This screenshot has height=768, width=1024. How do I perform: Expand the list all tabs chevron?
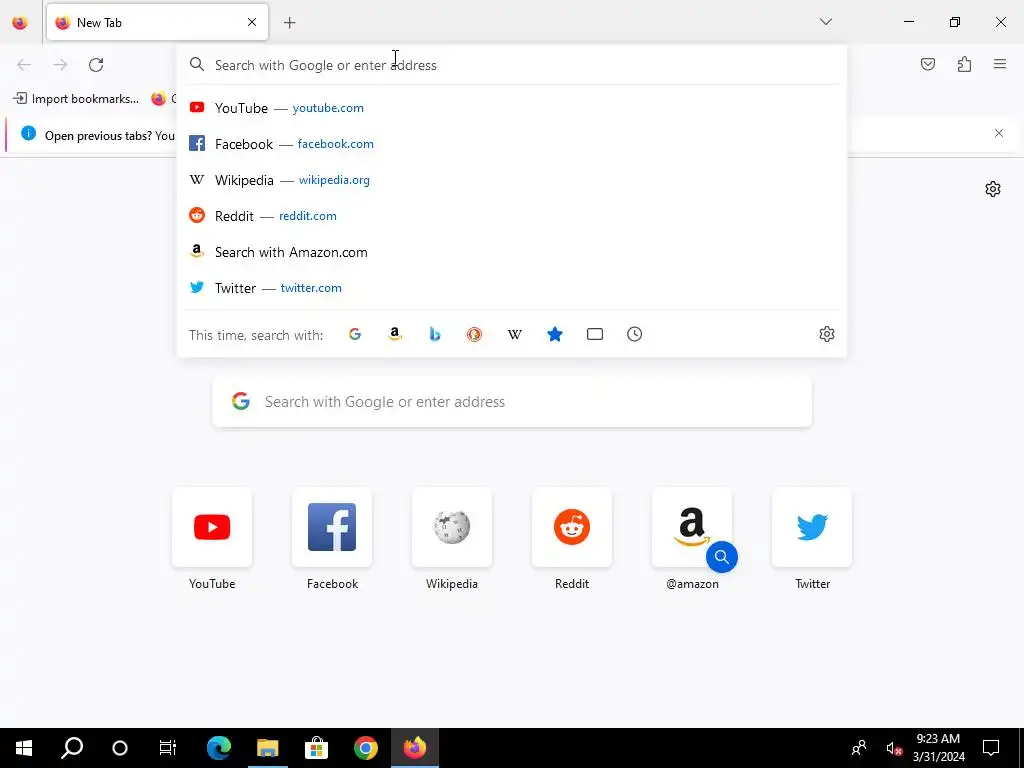(825, 22)
